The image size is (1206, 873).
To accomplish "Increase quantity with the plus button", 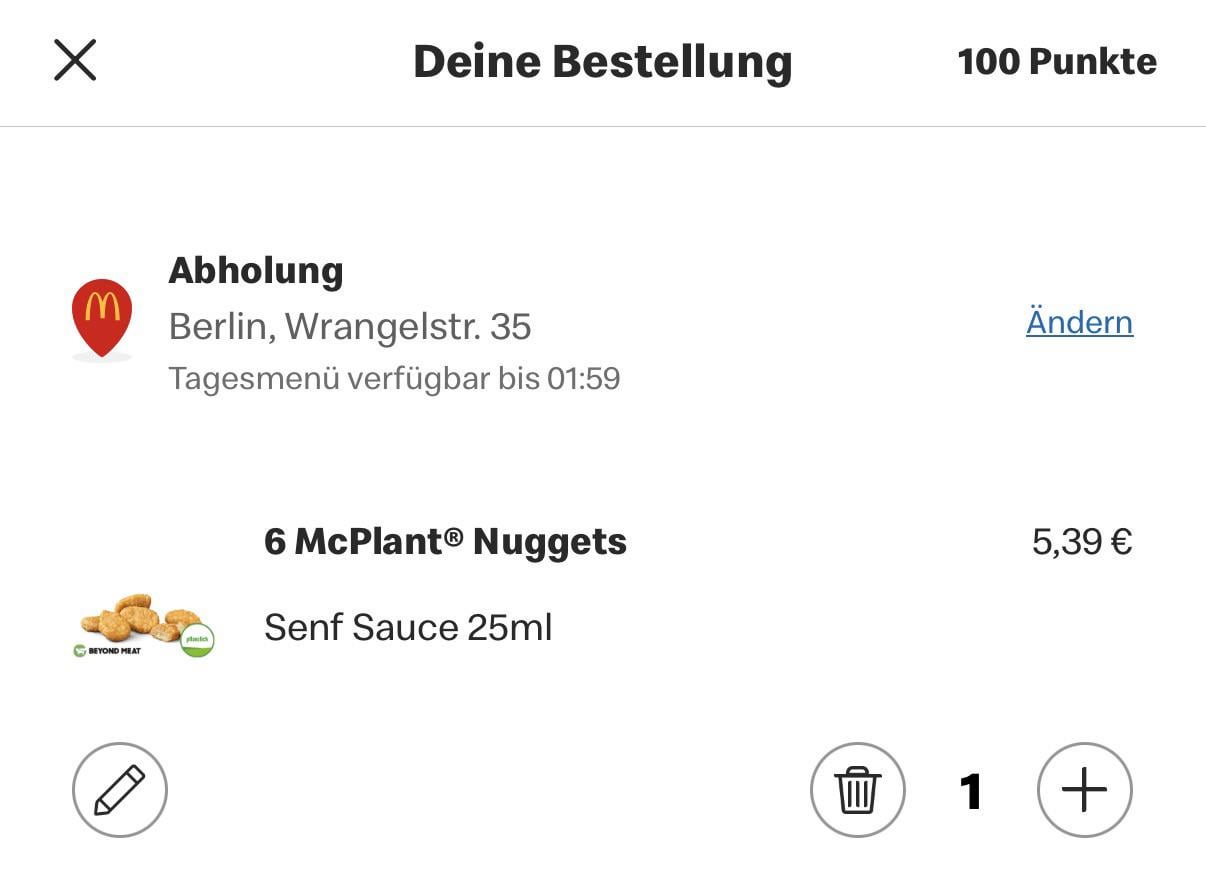I will pyautogui.click(x=1084, y=790).
